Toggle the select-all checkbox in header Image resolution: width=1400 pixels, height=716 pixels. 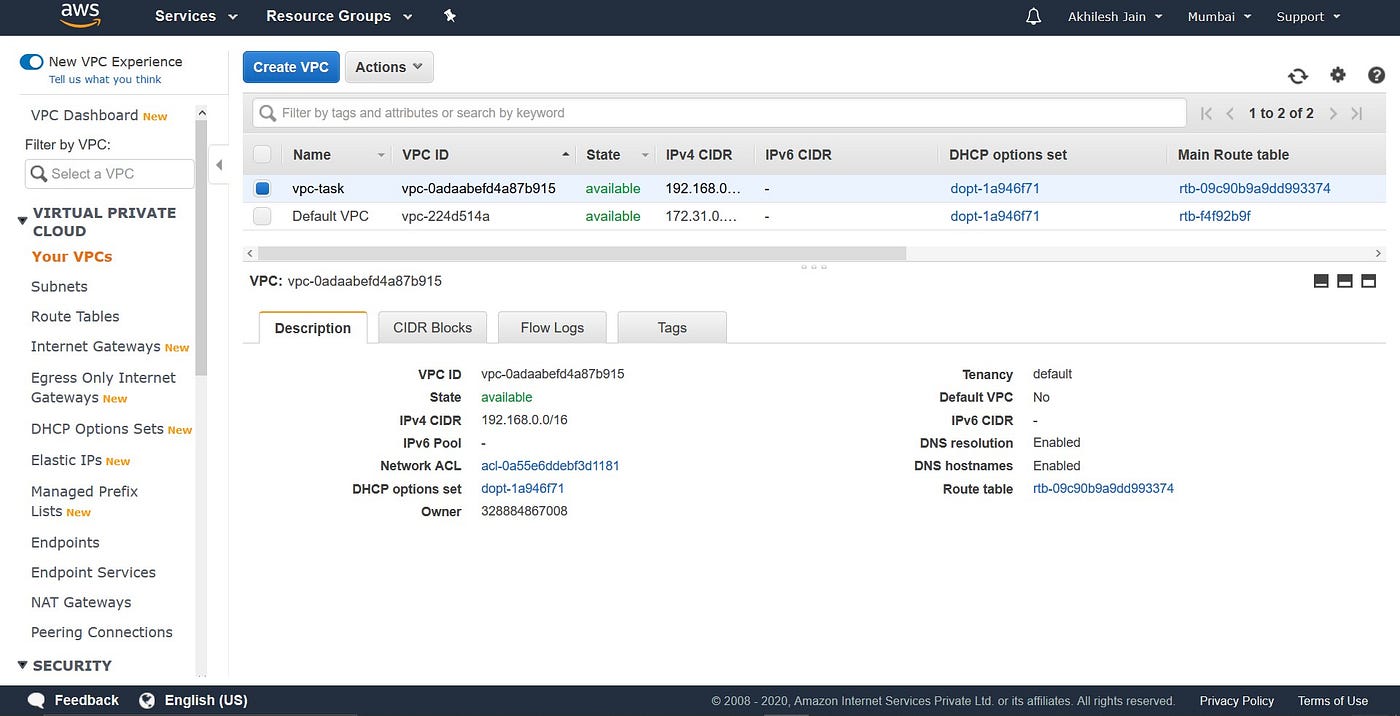point(262,154)
